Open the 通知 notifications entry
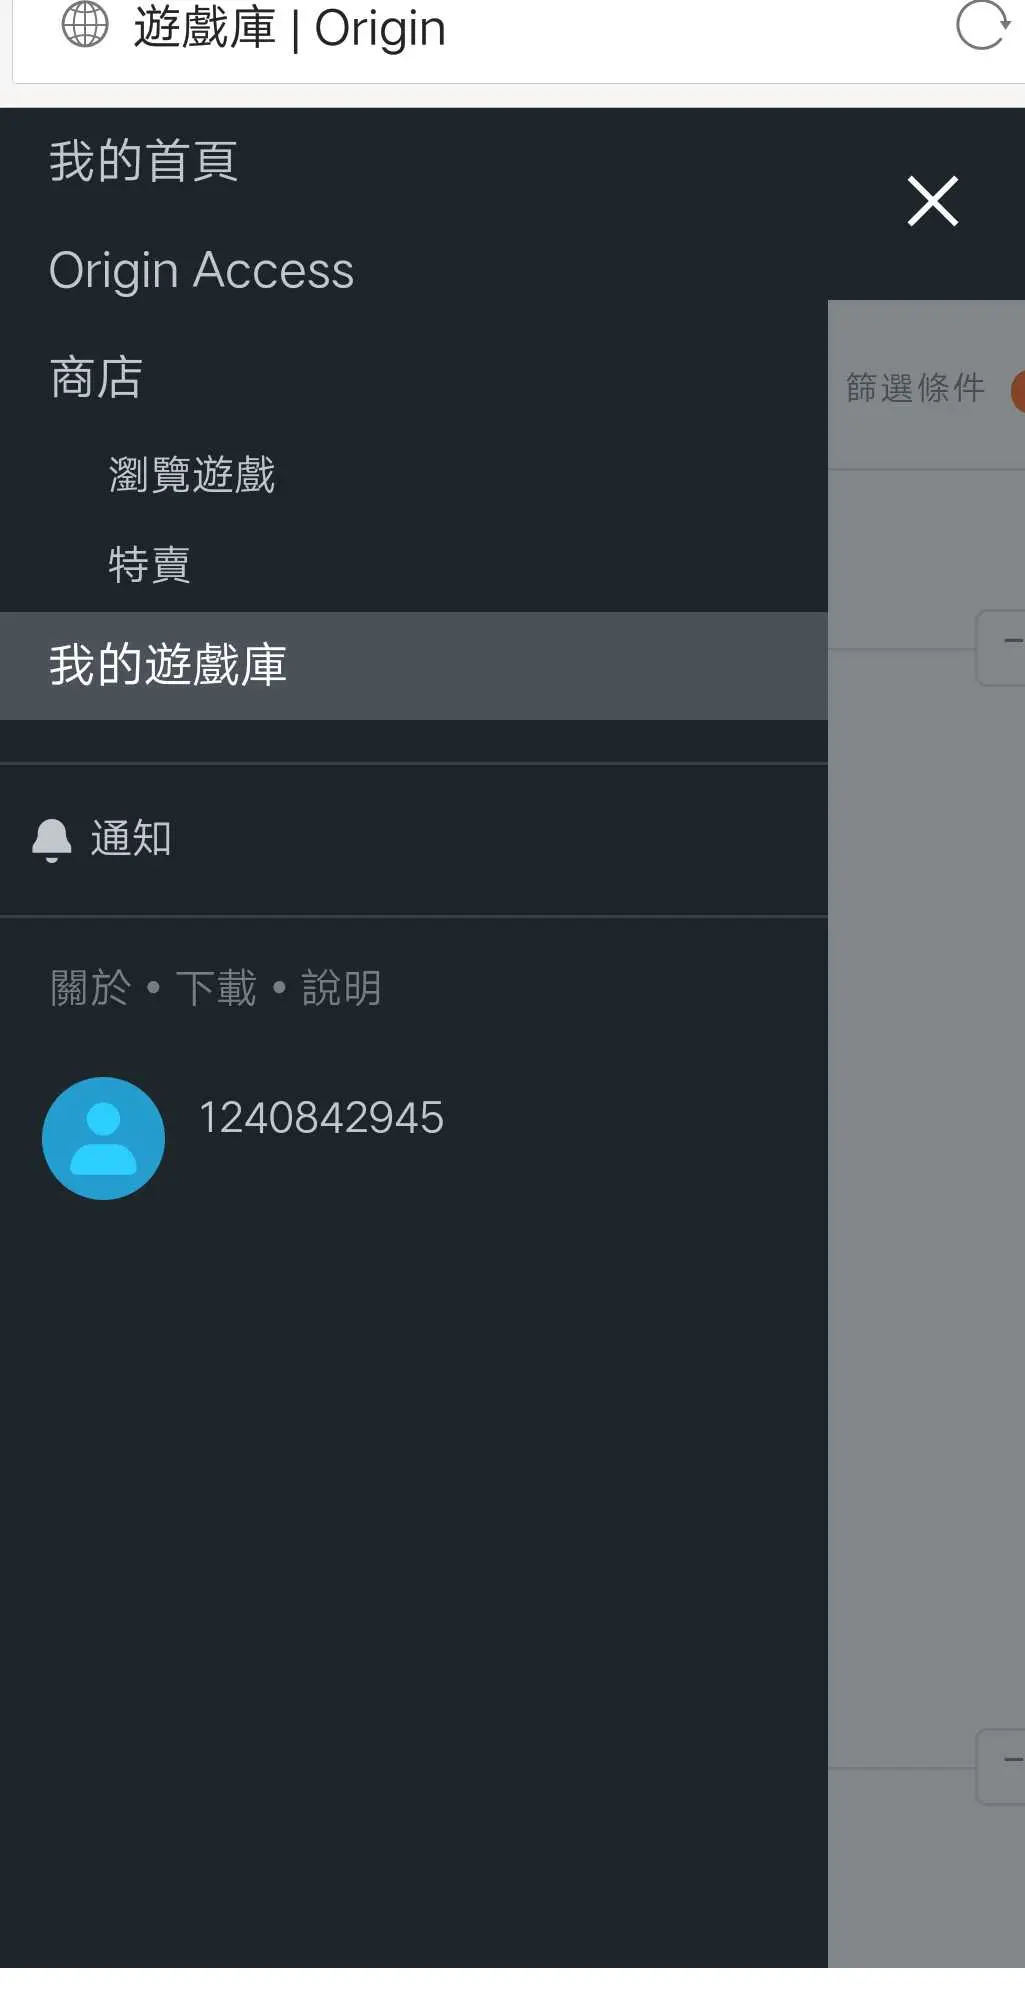This screenshot has width=1025, height=2012. pyautogui.click(x=131, y=839)
